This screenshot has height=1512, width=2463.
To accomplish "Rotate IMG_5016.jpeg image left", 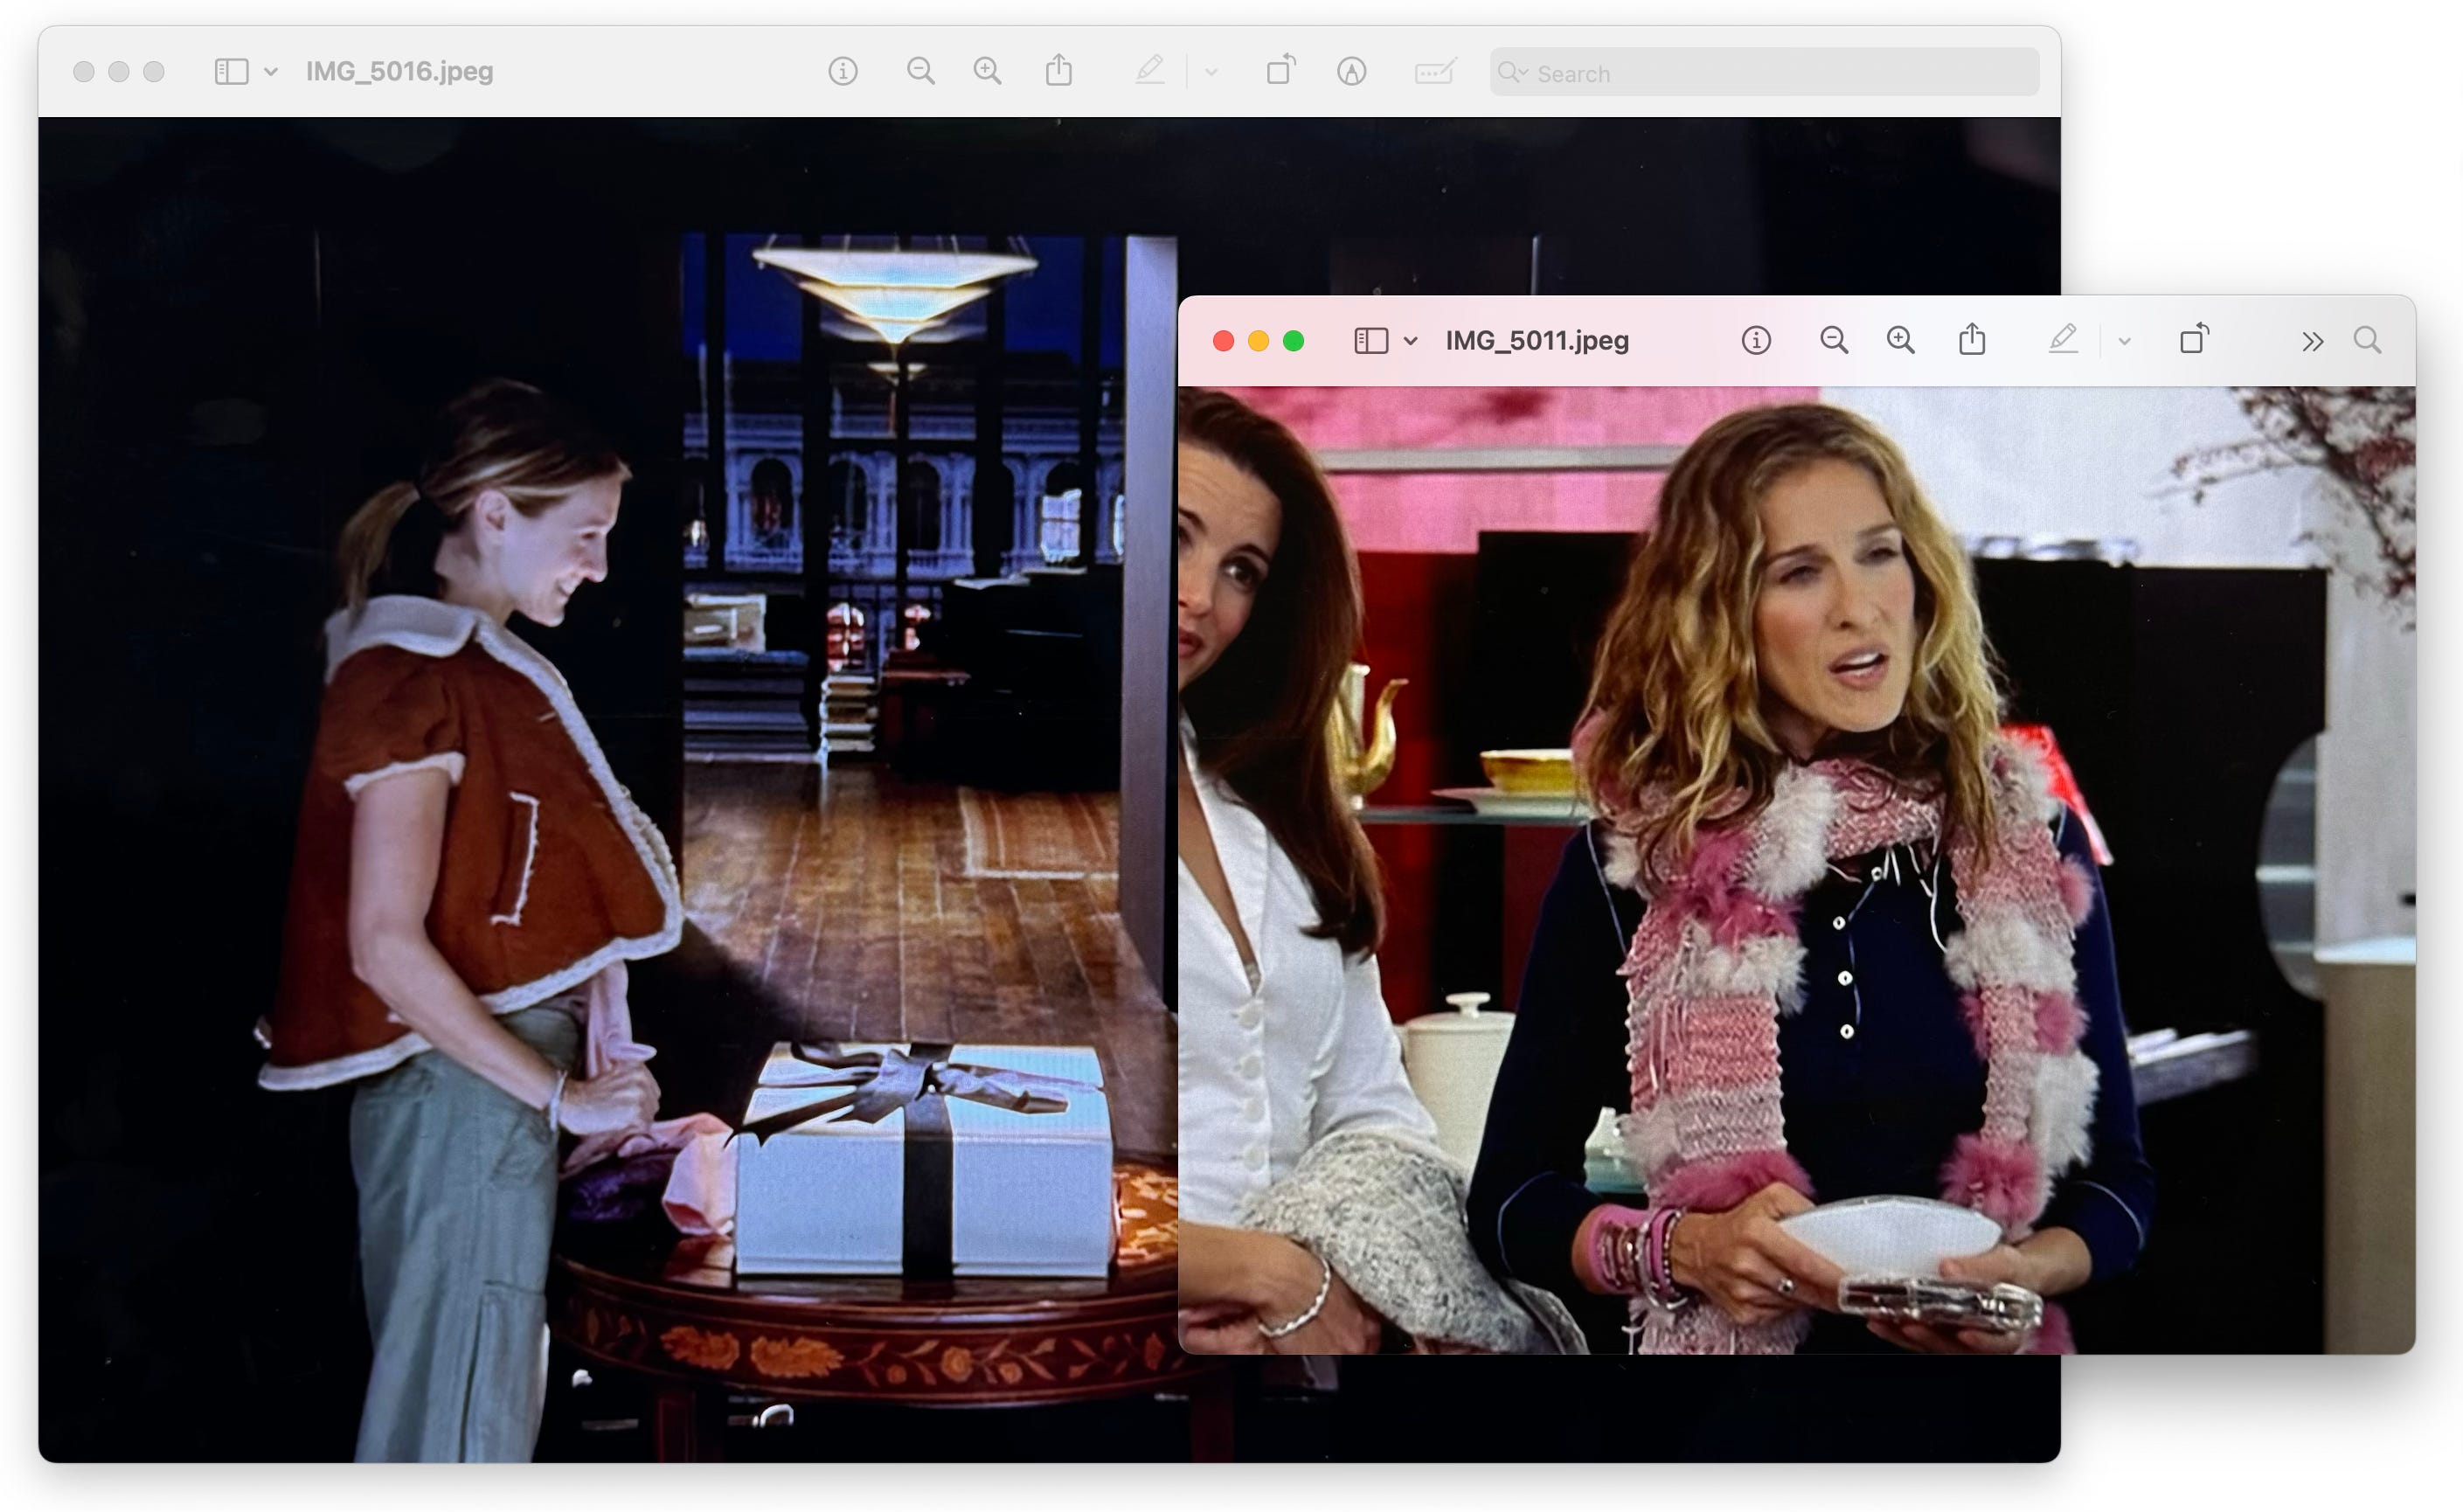I will (1281, 70).
